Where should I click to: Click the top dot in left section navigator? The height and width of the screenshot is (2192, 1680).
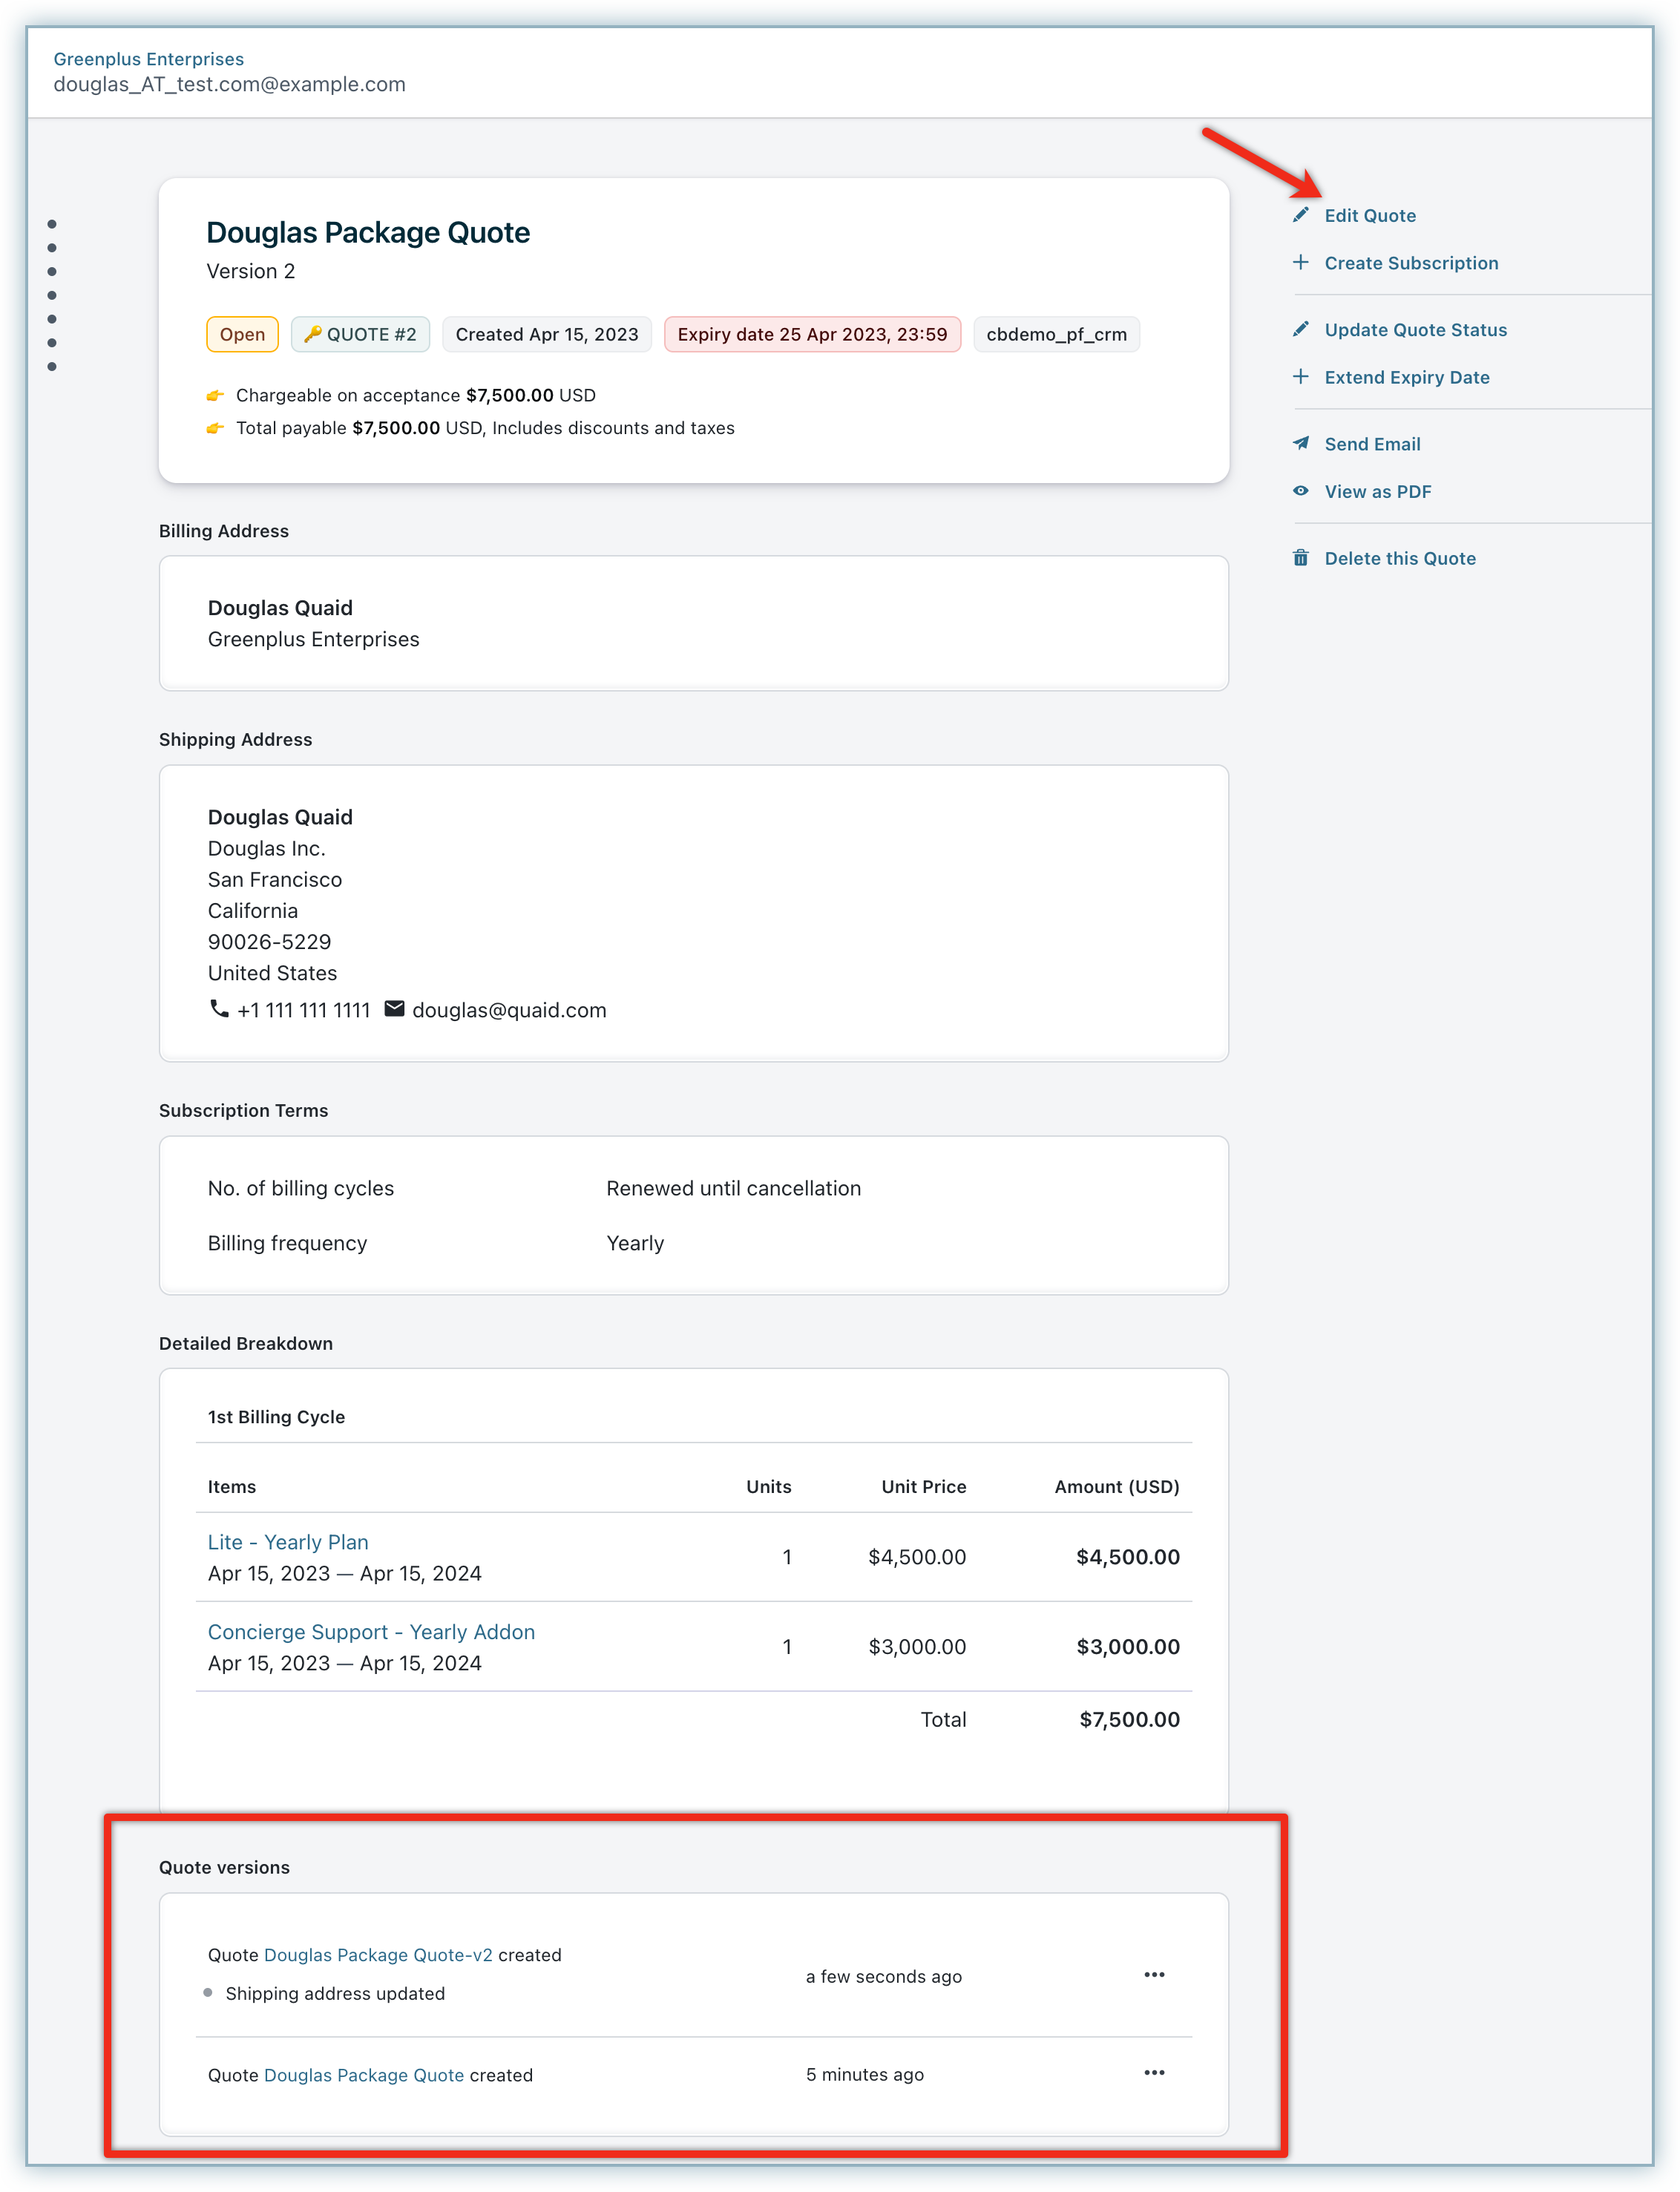pyautogui.click(x=52, y=224)
